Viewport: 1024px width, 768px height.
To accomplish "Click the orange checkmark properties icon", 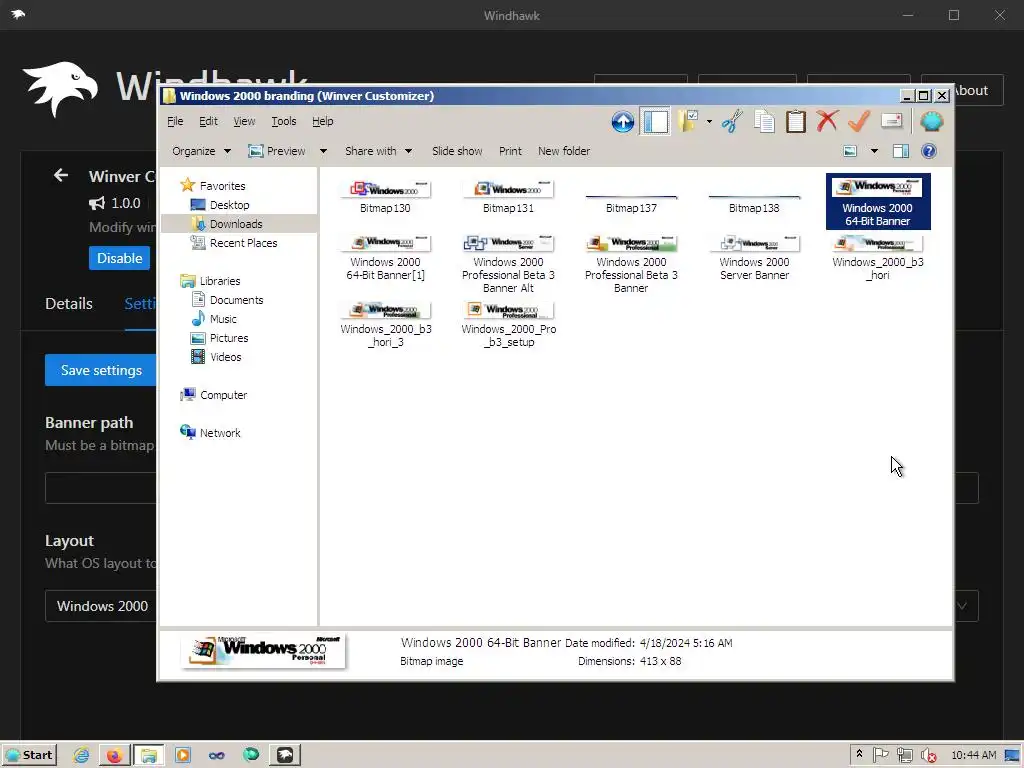I will (x=859, y=121).
